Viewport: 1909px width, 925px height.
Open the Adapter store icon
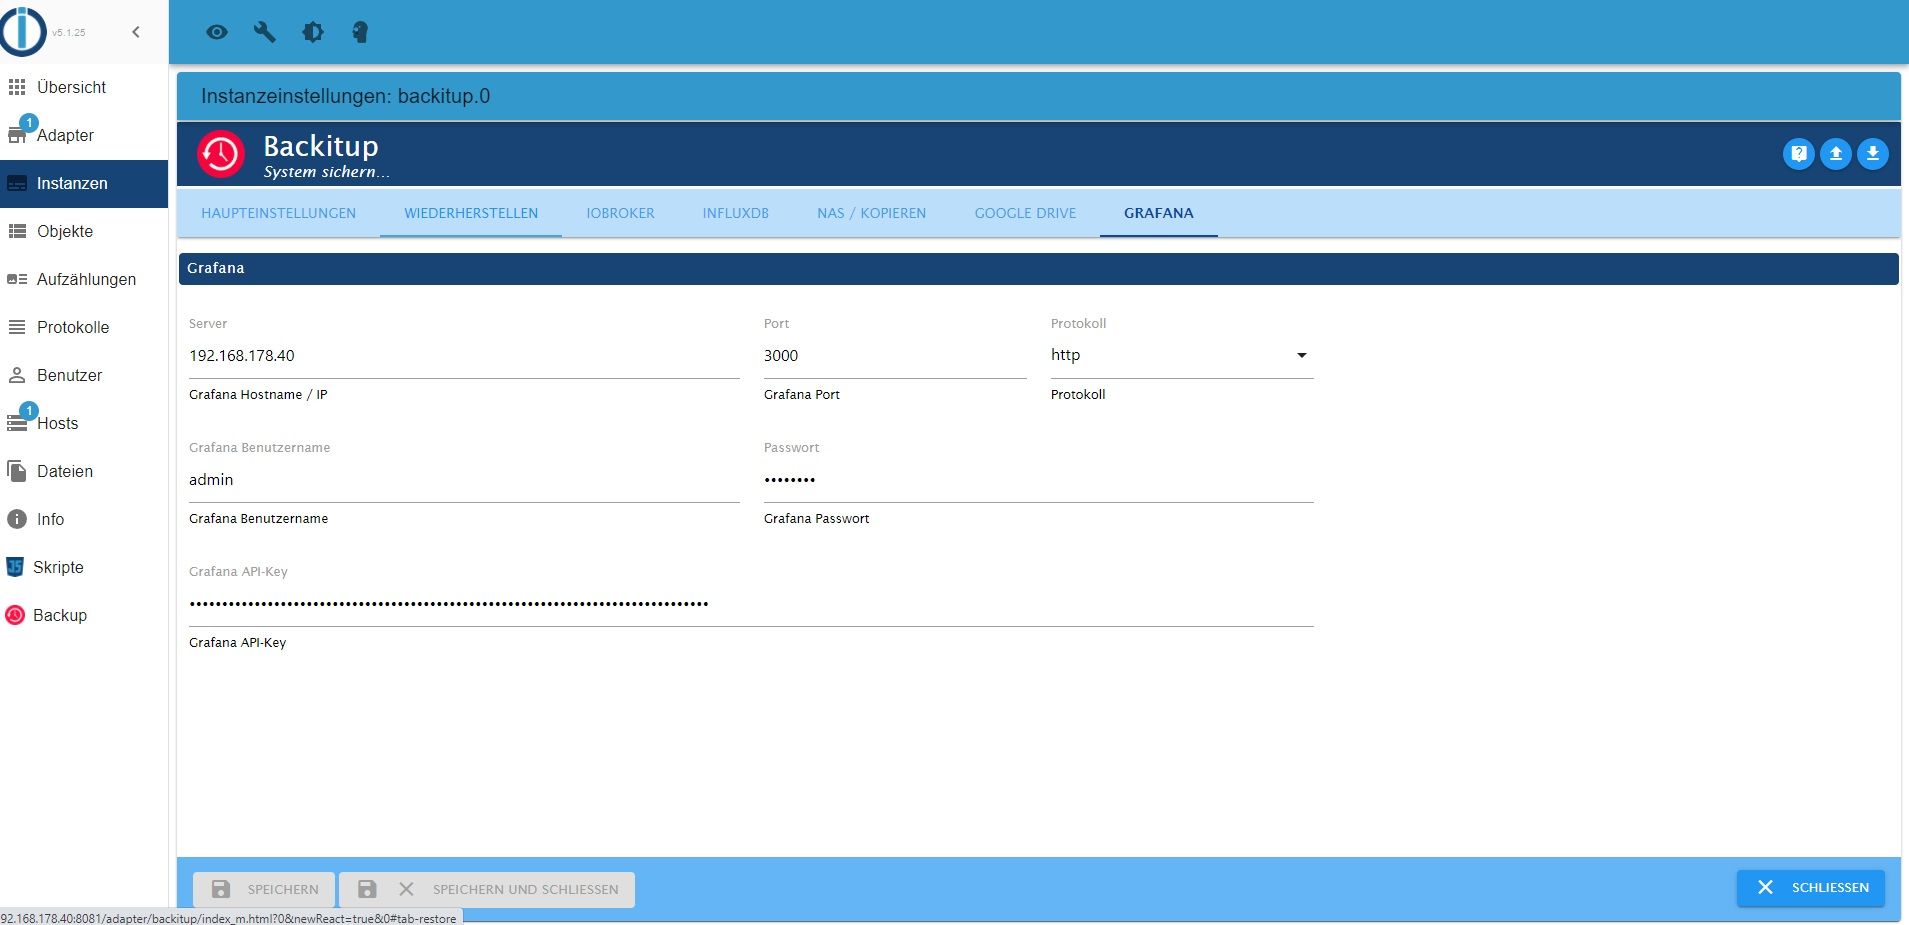(17, 135)
